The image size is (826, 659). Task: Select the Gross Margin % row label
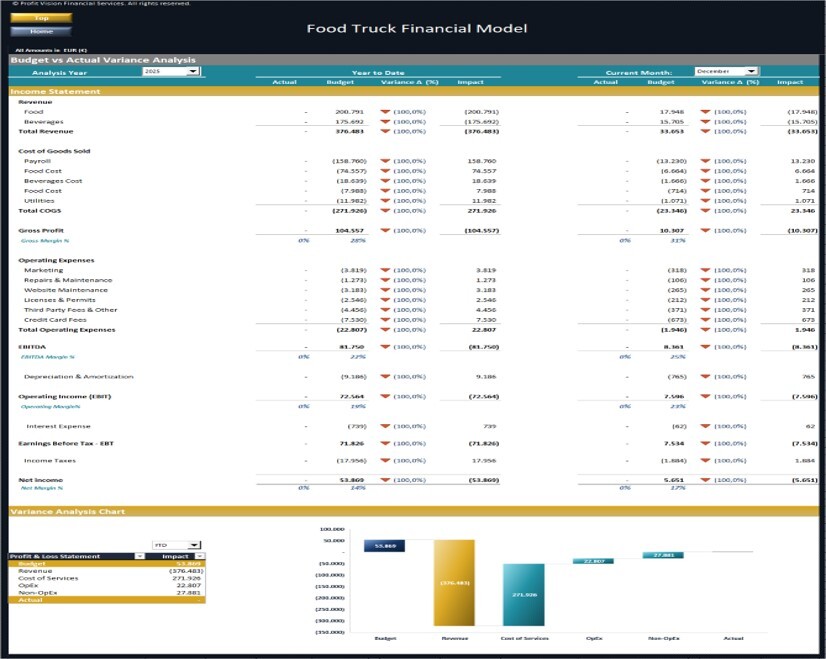(x=45, y=241)
